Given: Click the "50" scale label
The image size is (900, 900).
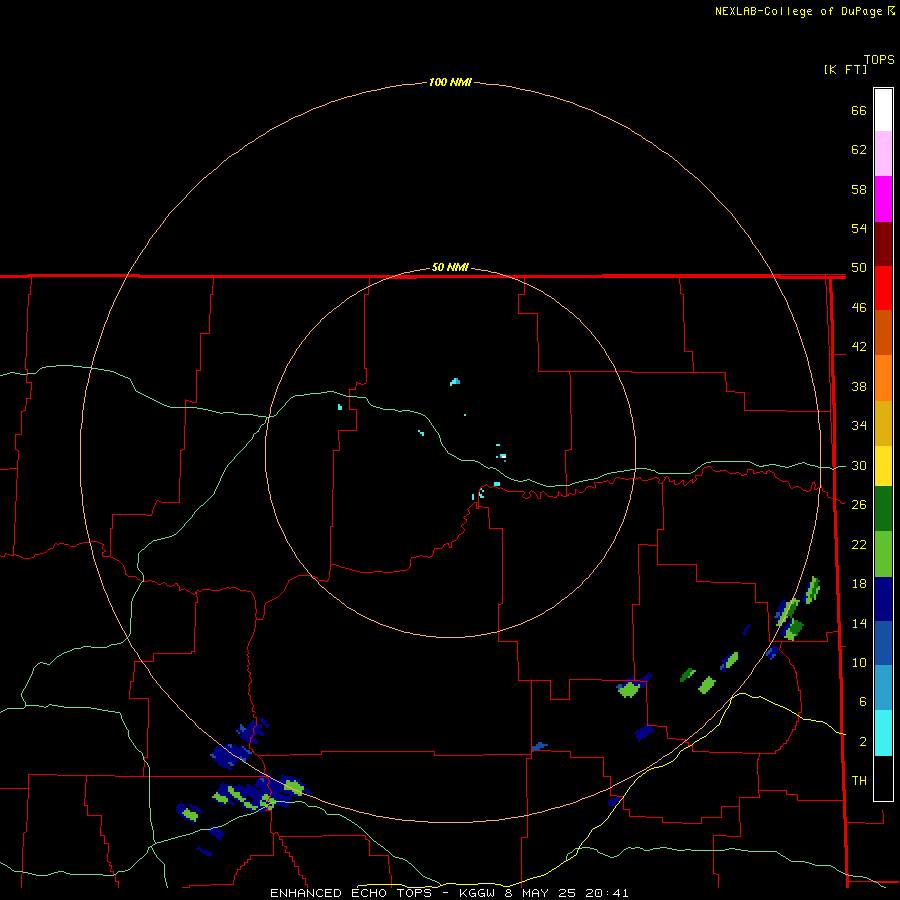Looking at the screenshot, I should point(859,267).
